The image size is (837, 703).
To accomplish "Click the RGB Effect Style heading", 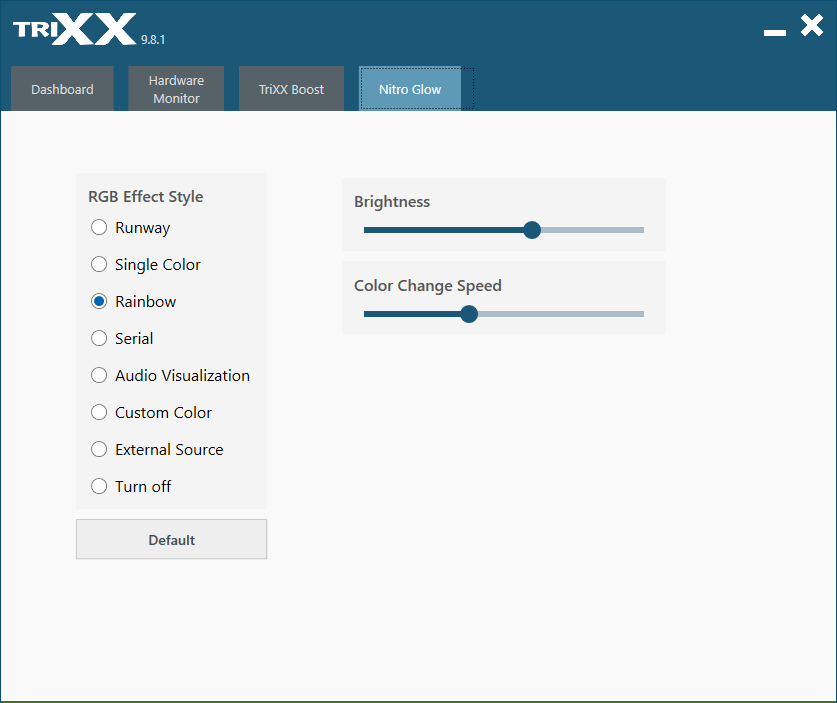I will 146,196.
